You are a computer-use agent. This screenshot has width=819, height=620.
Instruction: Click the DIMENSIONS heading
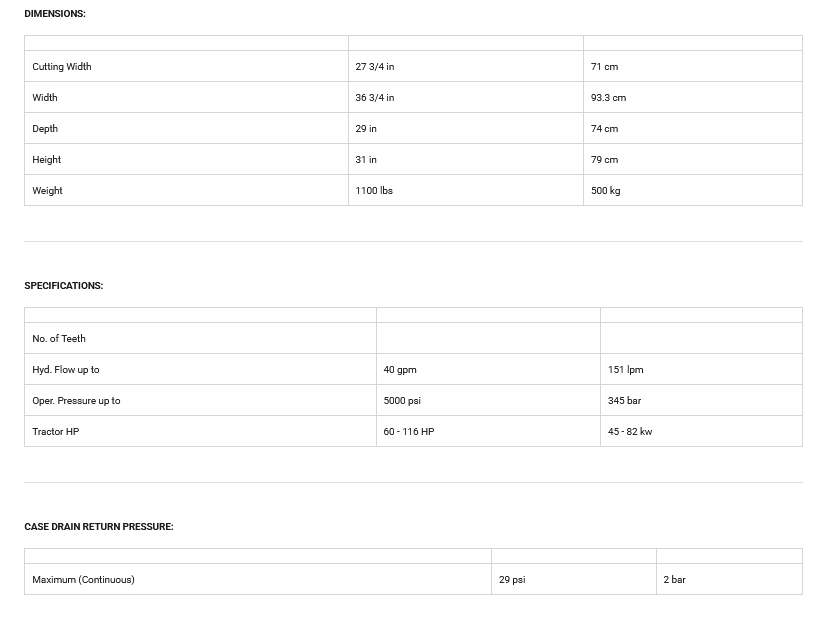[x=55, y=14]
